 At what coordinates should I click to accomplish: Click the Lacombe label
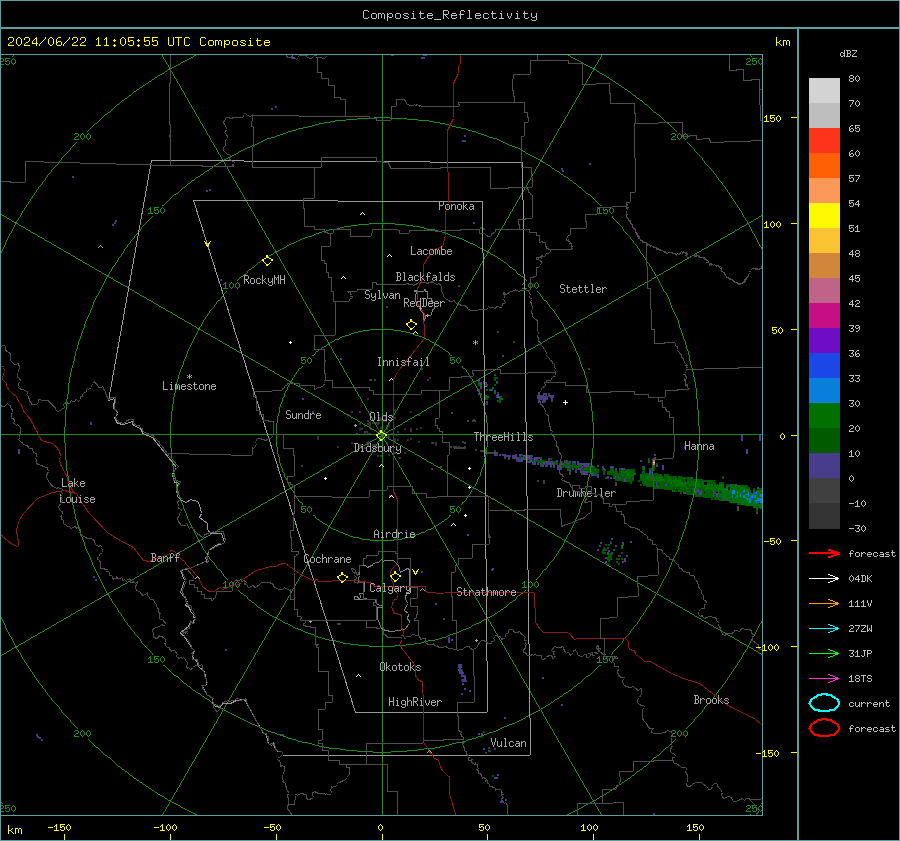click(x=431, y=251)
